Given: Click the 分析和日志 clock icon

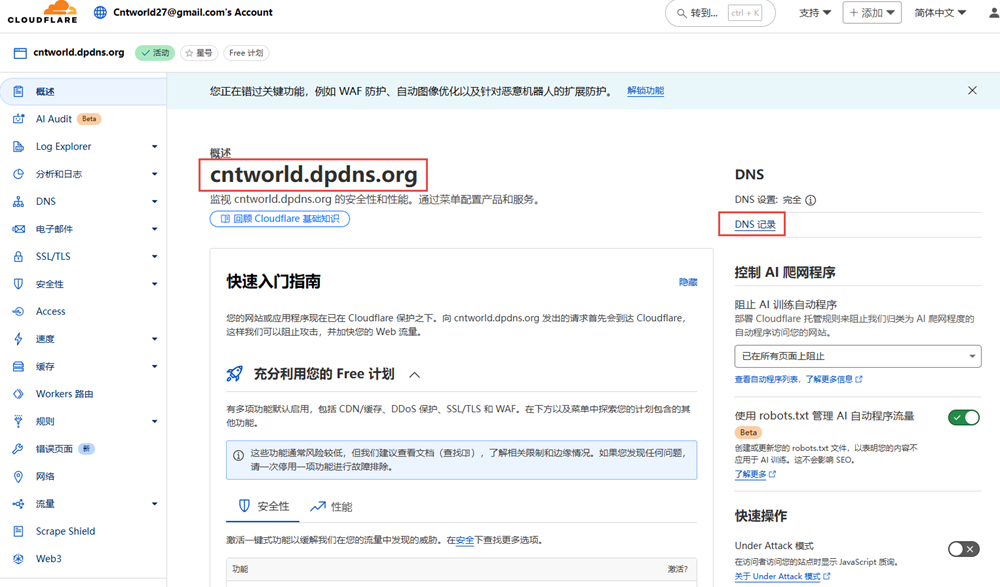Looking at the screenshot, I should tap(18, 174).
